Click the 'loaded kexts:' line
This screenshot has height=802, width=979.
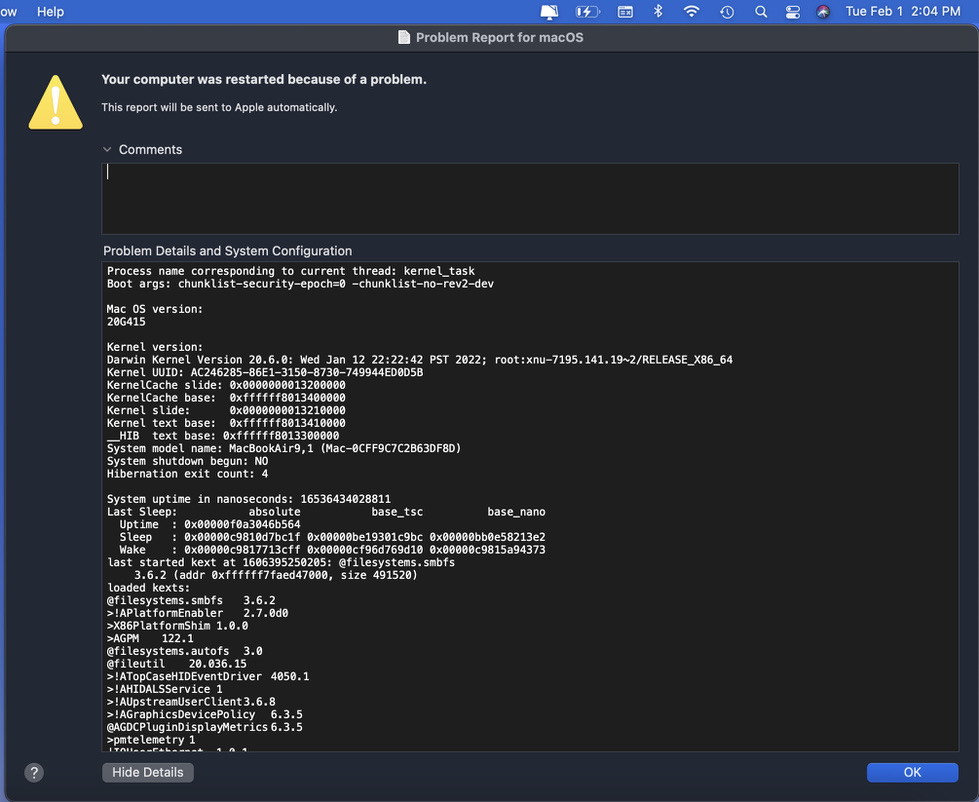coord(149,587)
